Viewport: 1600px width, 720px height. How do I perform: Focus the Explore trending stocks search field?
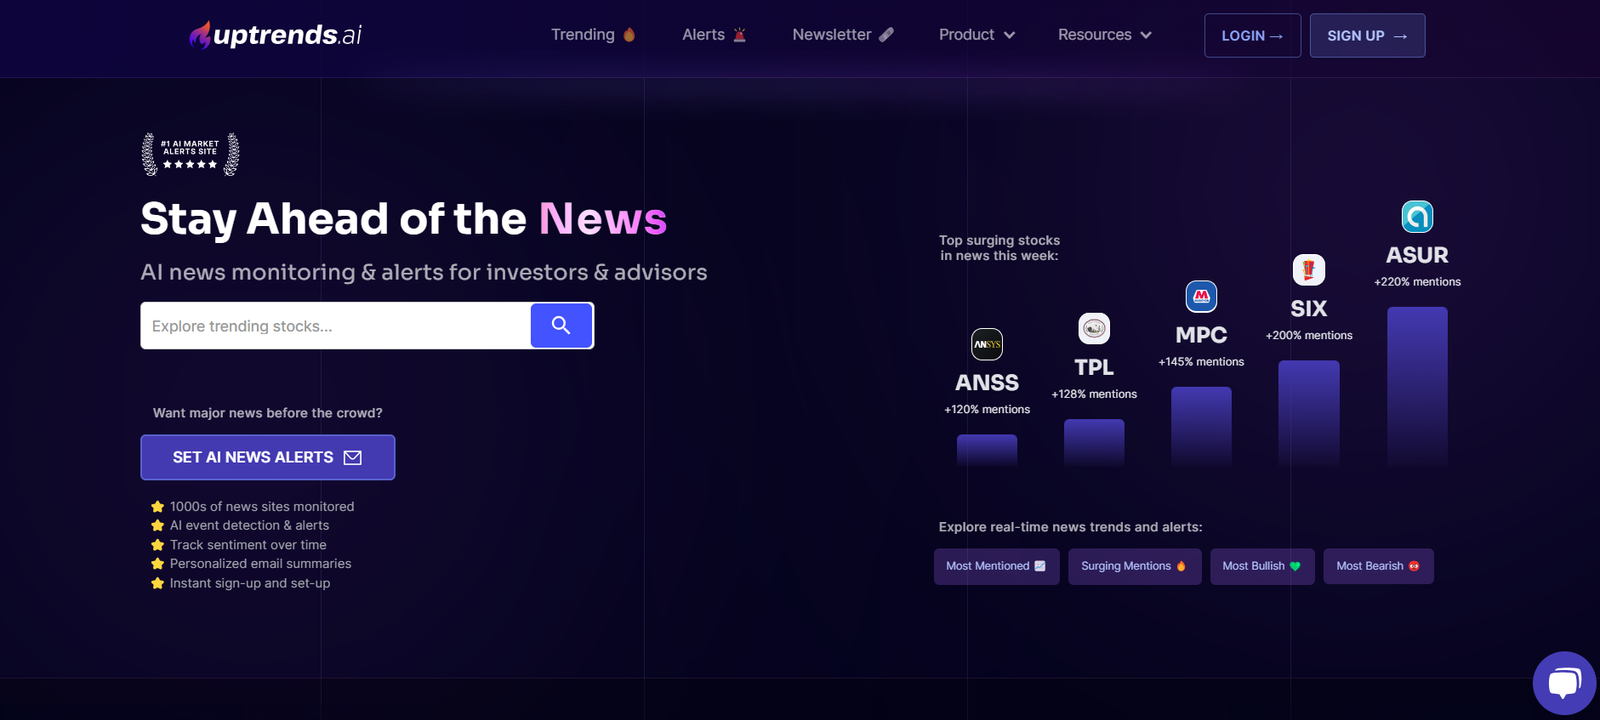click(336, 326)
